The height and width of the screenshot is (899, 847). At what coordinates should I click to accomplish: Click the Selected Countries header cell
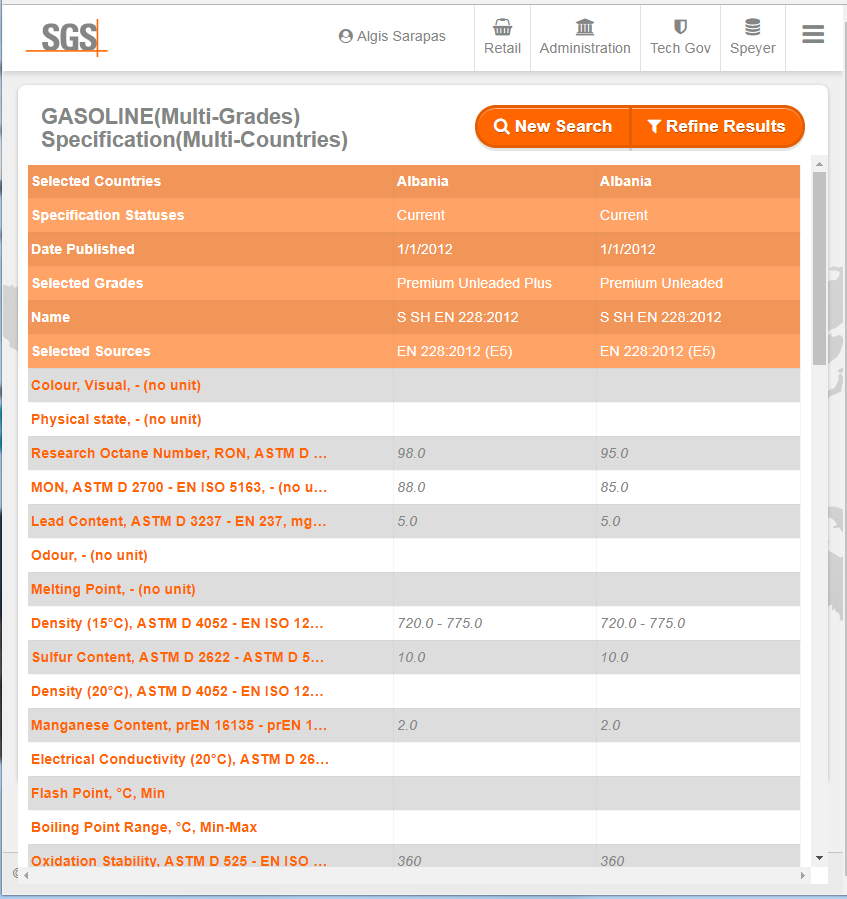coord(210,181)
